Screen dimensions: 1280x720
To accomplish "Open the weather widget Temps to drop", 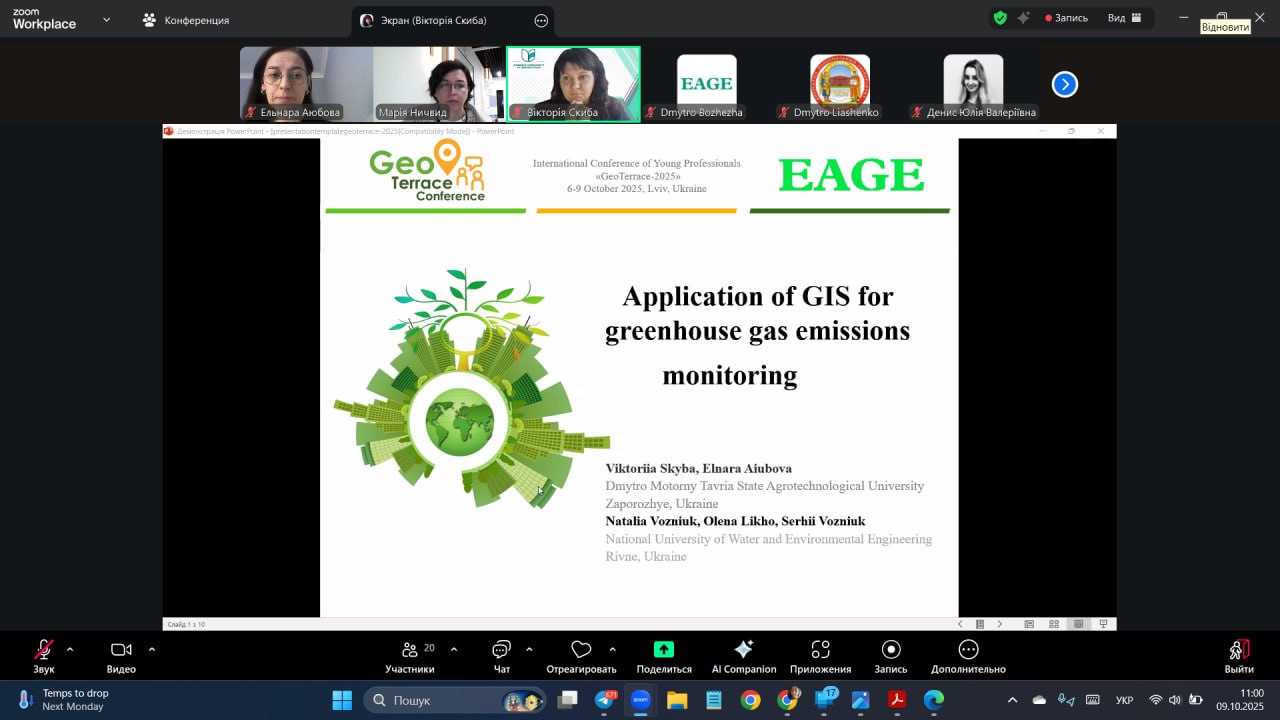I will 62,700.
